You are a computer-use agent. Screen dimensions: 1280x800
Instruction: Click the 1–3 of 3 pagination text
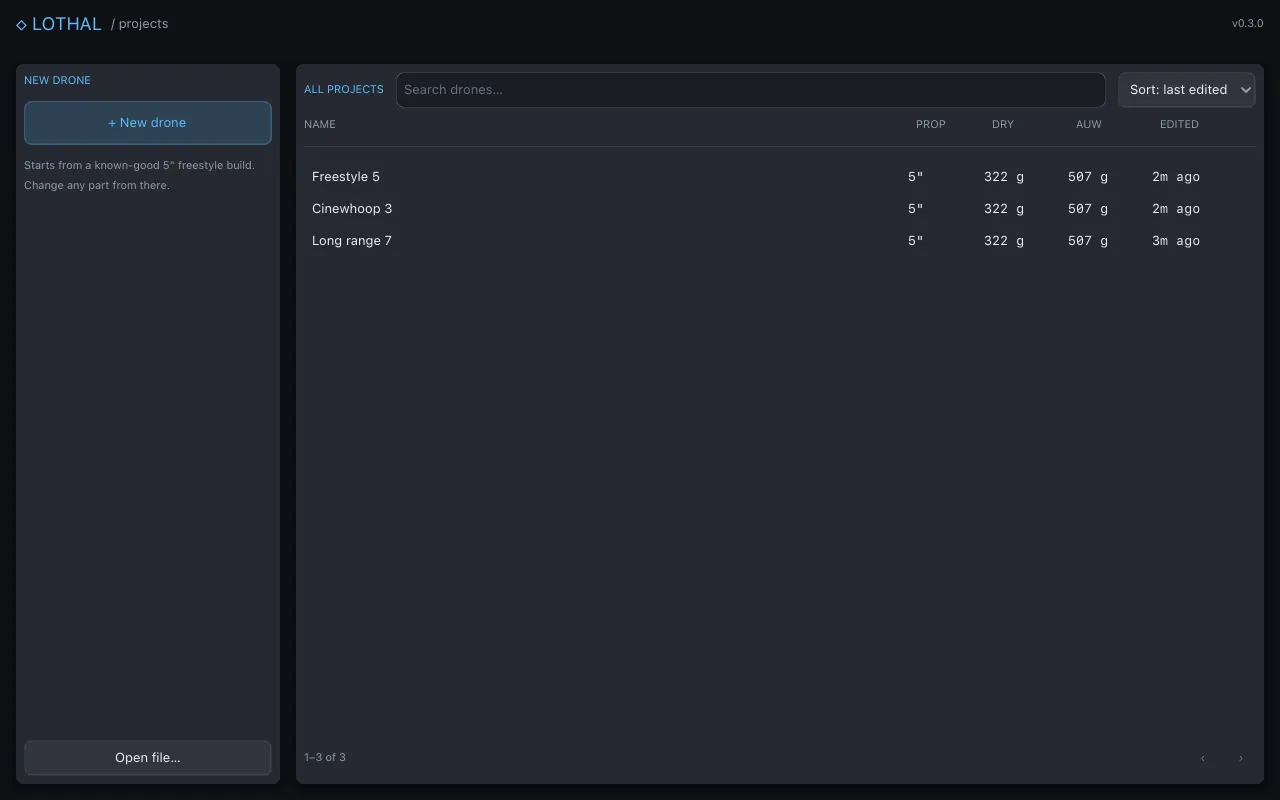pos(325,758)
